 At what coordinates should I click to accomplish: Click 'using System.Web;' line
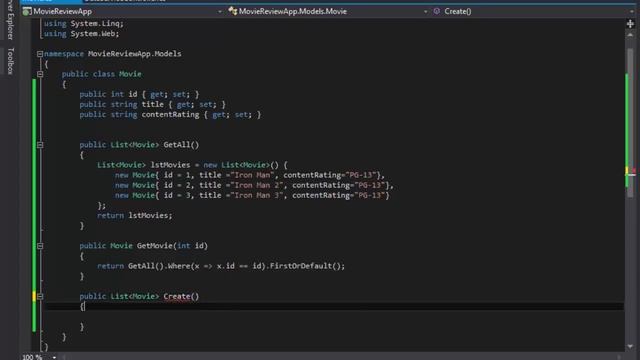tap(82, 34)
